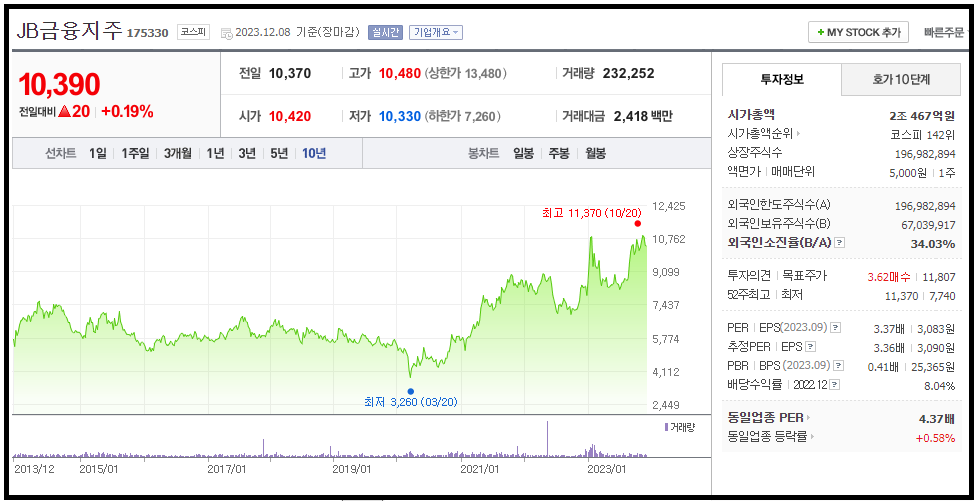The image size is (978, 501).
Task: Select the 5년 line chart period
Action: [x=279, y=153]
